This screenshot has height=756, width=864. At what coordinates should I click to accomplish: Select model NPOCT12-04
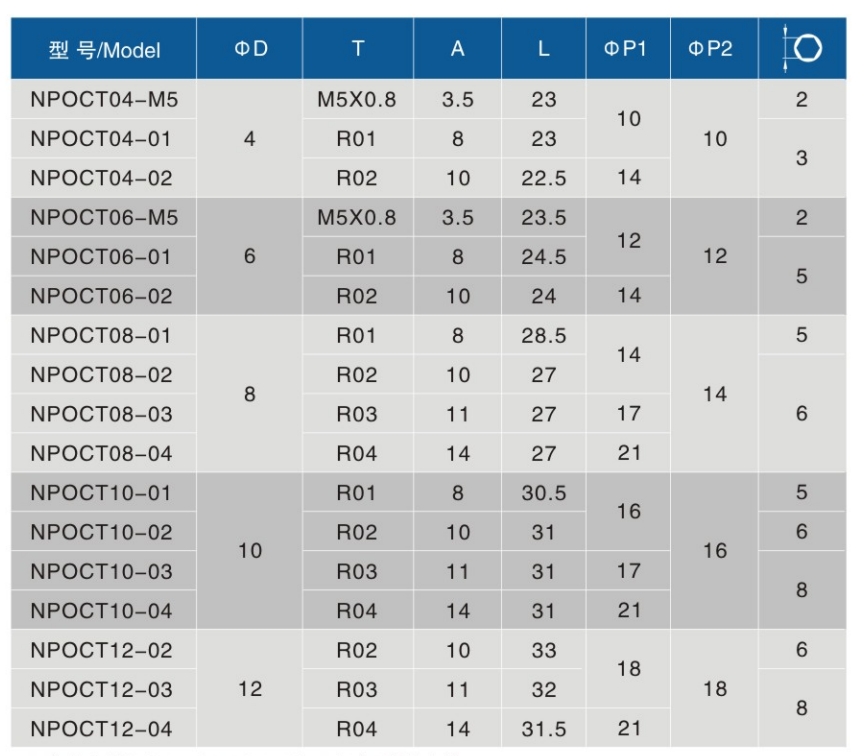tap(102, 729)
